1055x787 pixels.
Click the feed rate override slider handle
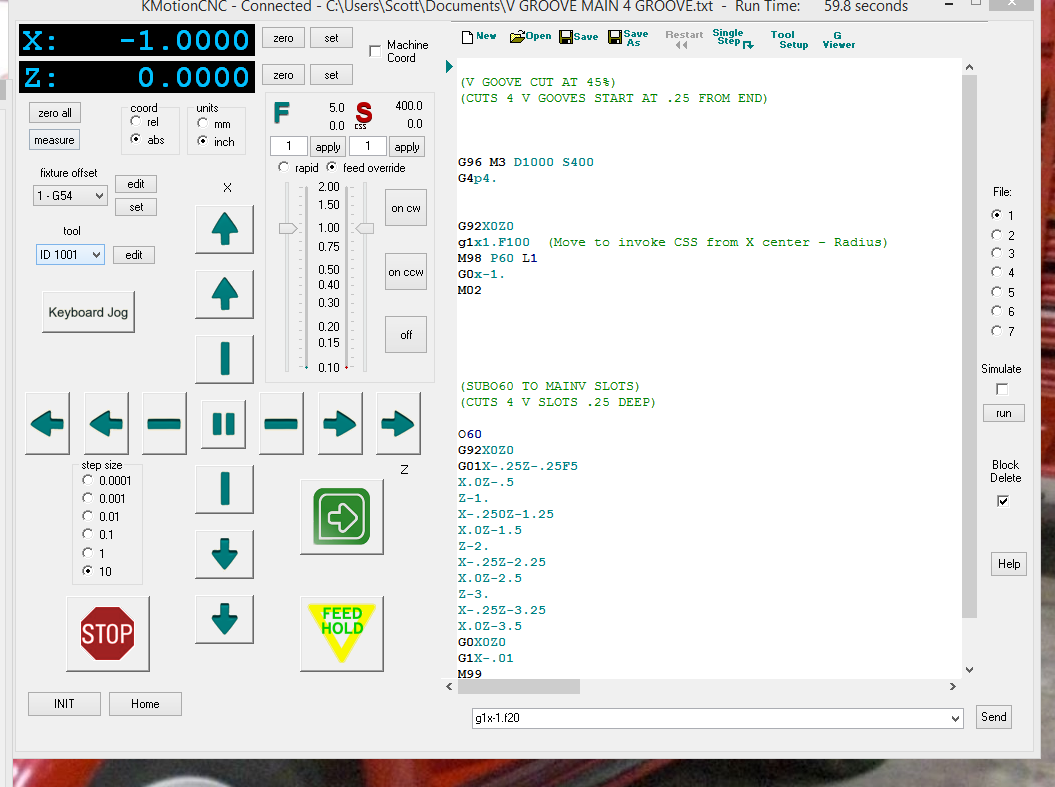[288, 228]
